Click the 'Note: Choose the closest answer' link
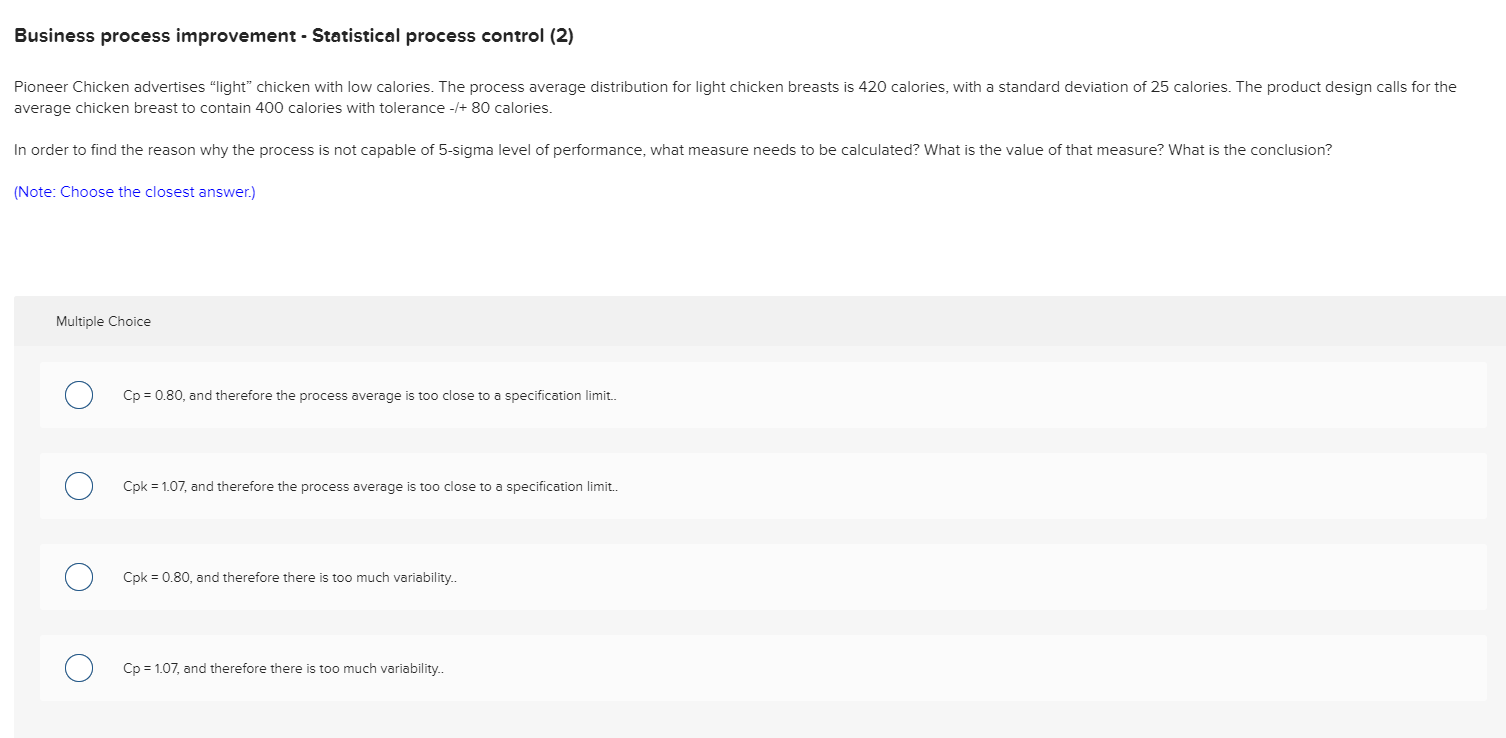 pos(133,191)
